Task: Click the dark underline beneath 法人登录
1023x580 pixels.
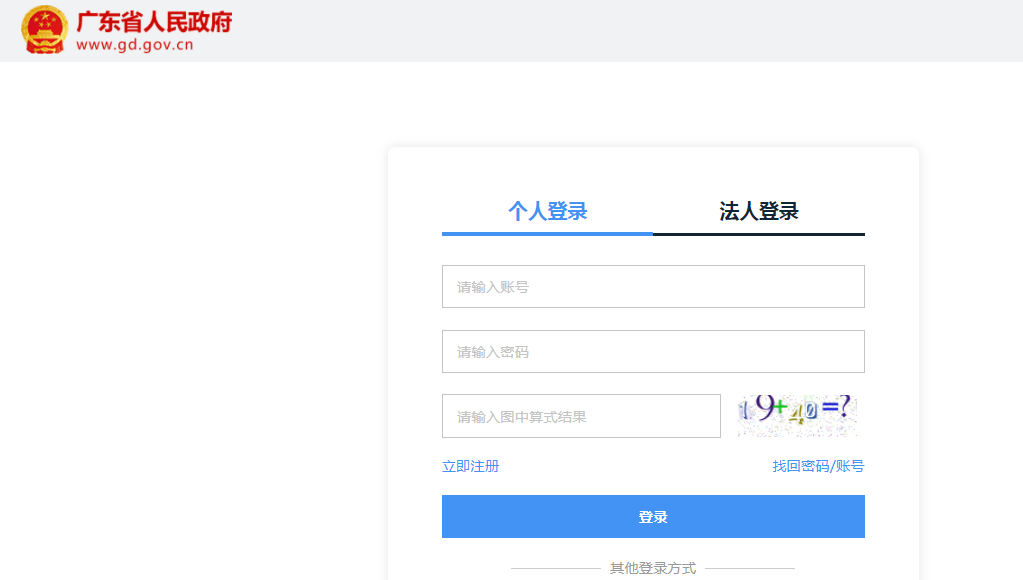Action: 759,234
